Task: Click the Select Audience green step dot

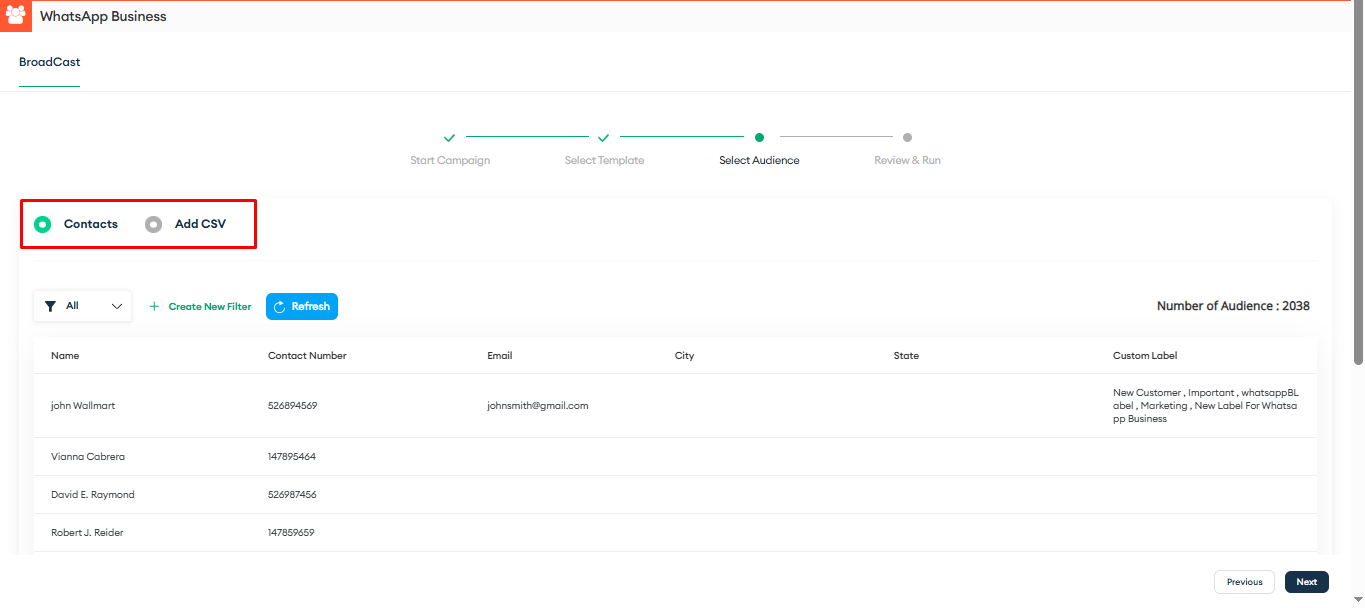Action: click(759, 137)
